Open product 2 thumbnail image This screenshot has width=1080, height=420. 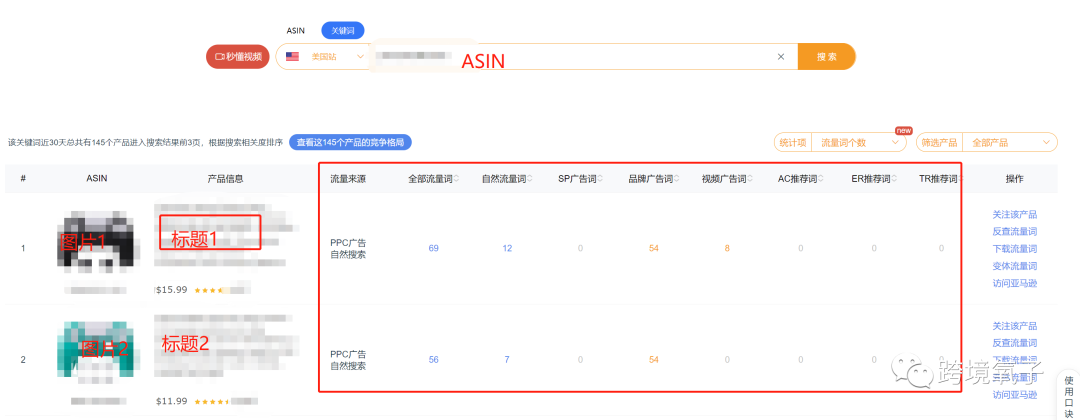click(x=98, y=351)
